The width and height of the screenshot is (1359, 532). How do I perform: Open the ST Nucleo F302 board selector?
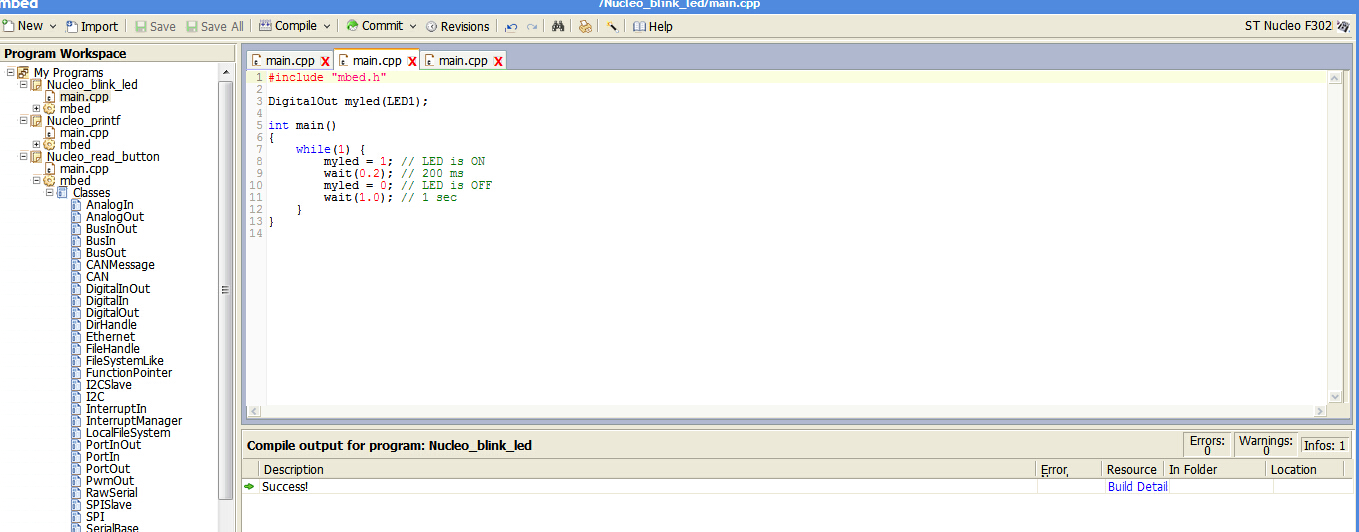[1296, 26]
